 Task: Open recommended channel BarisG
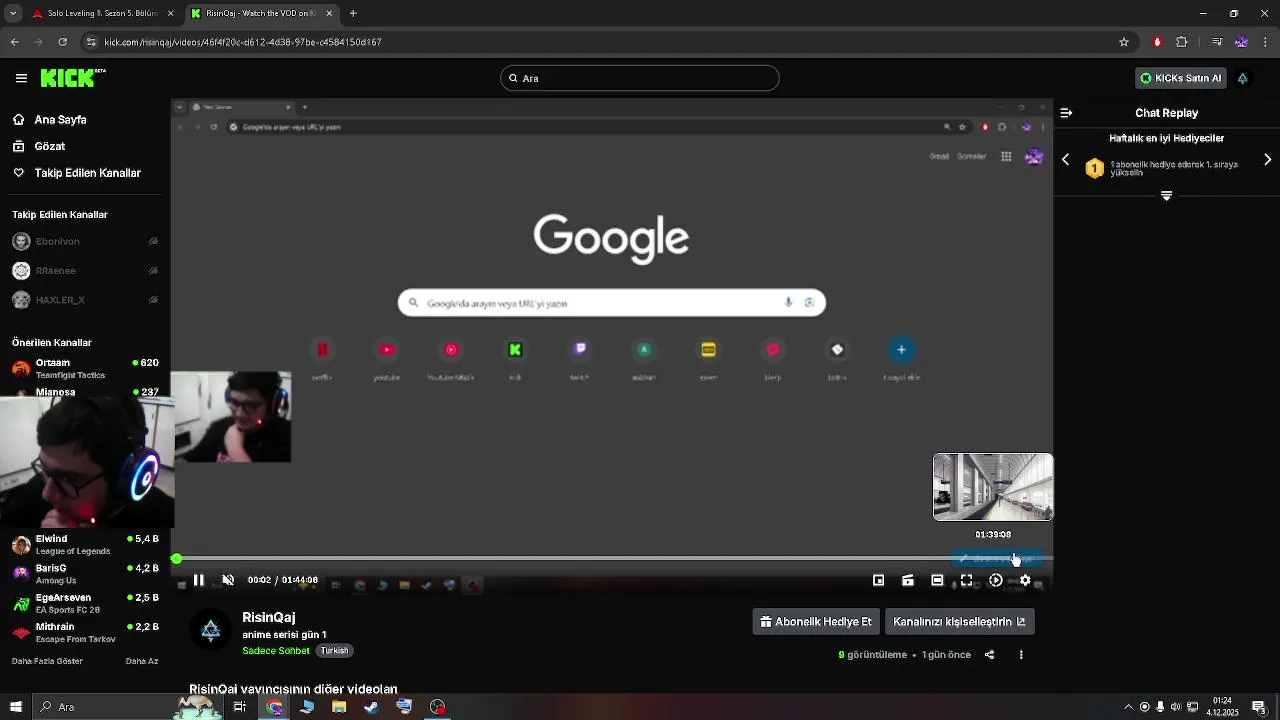tap(85, 573)
